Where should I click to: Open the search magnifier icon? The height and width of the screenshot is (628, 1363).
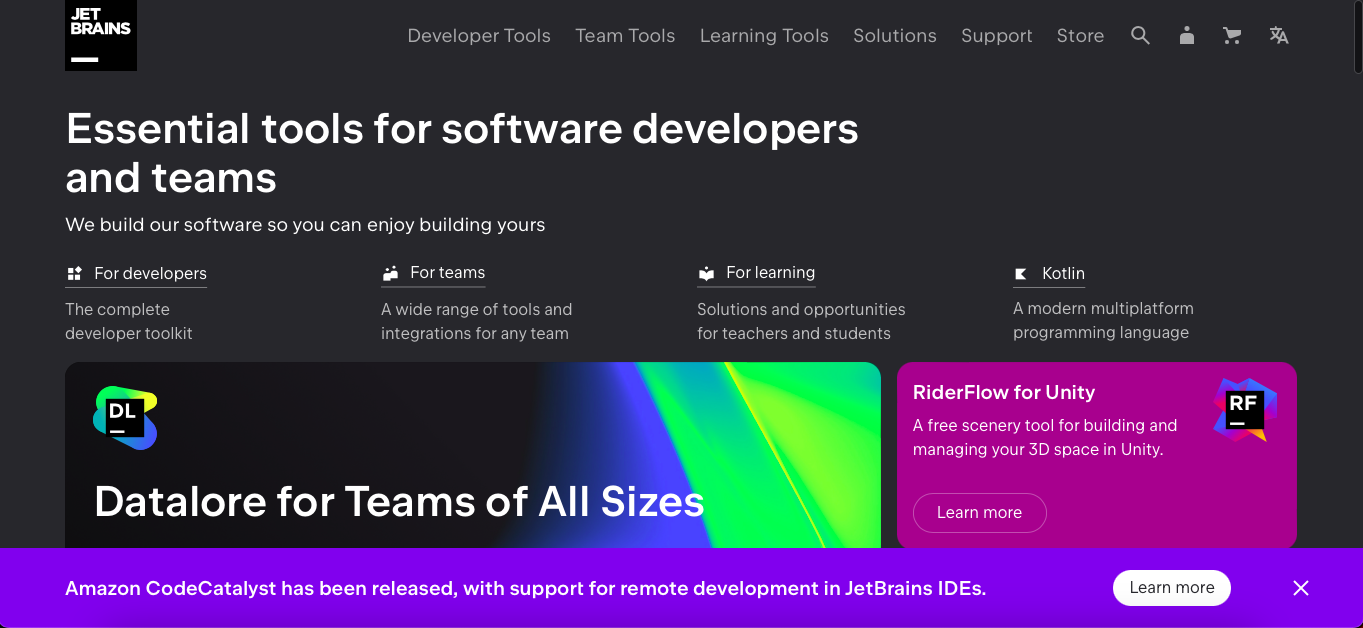click(x=1140, y=35)
